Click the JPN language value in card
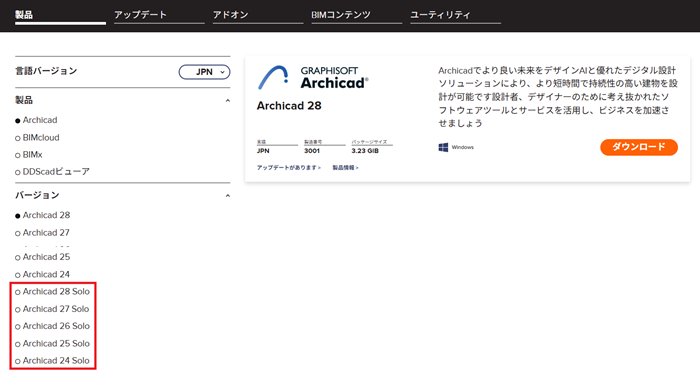Image resolution: width=700 pixels, height=372 pixels. (x=263, y=151)
